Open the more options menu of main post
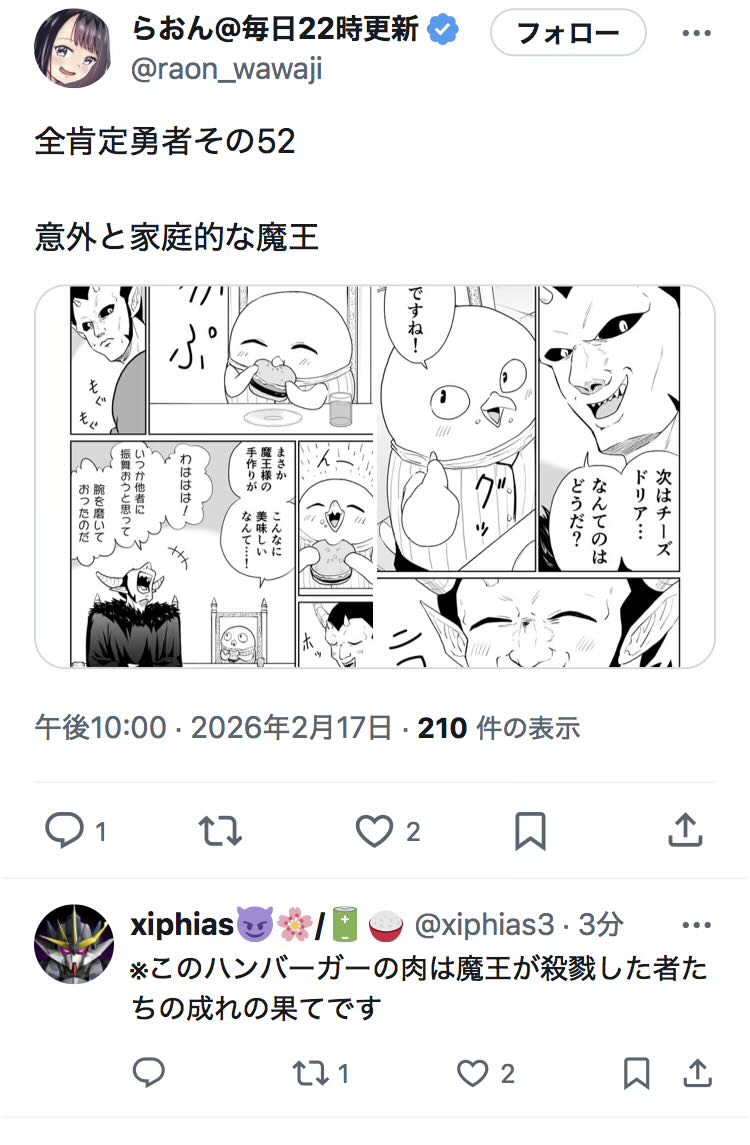750x1145 pixels. point(696,32)
